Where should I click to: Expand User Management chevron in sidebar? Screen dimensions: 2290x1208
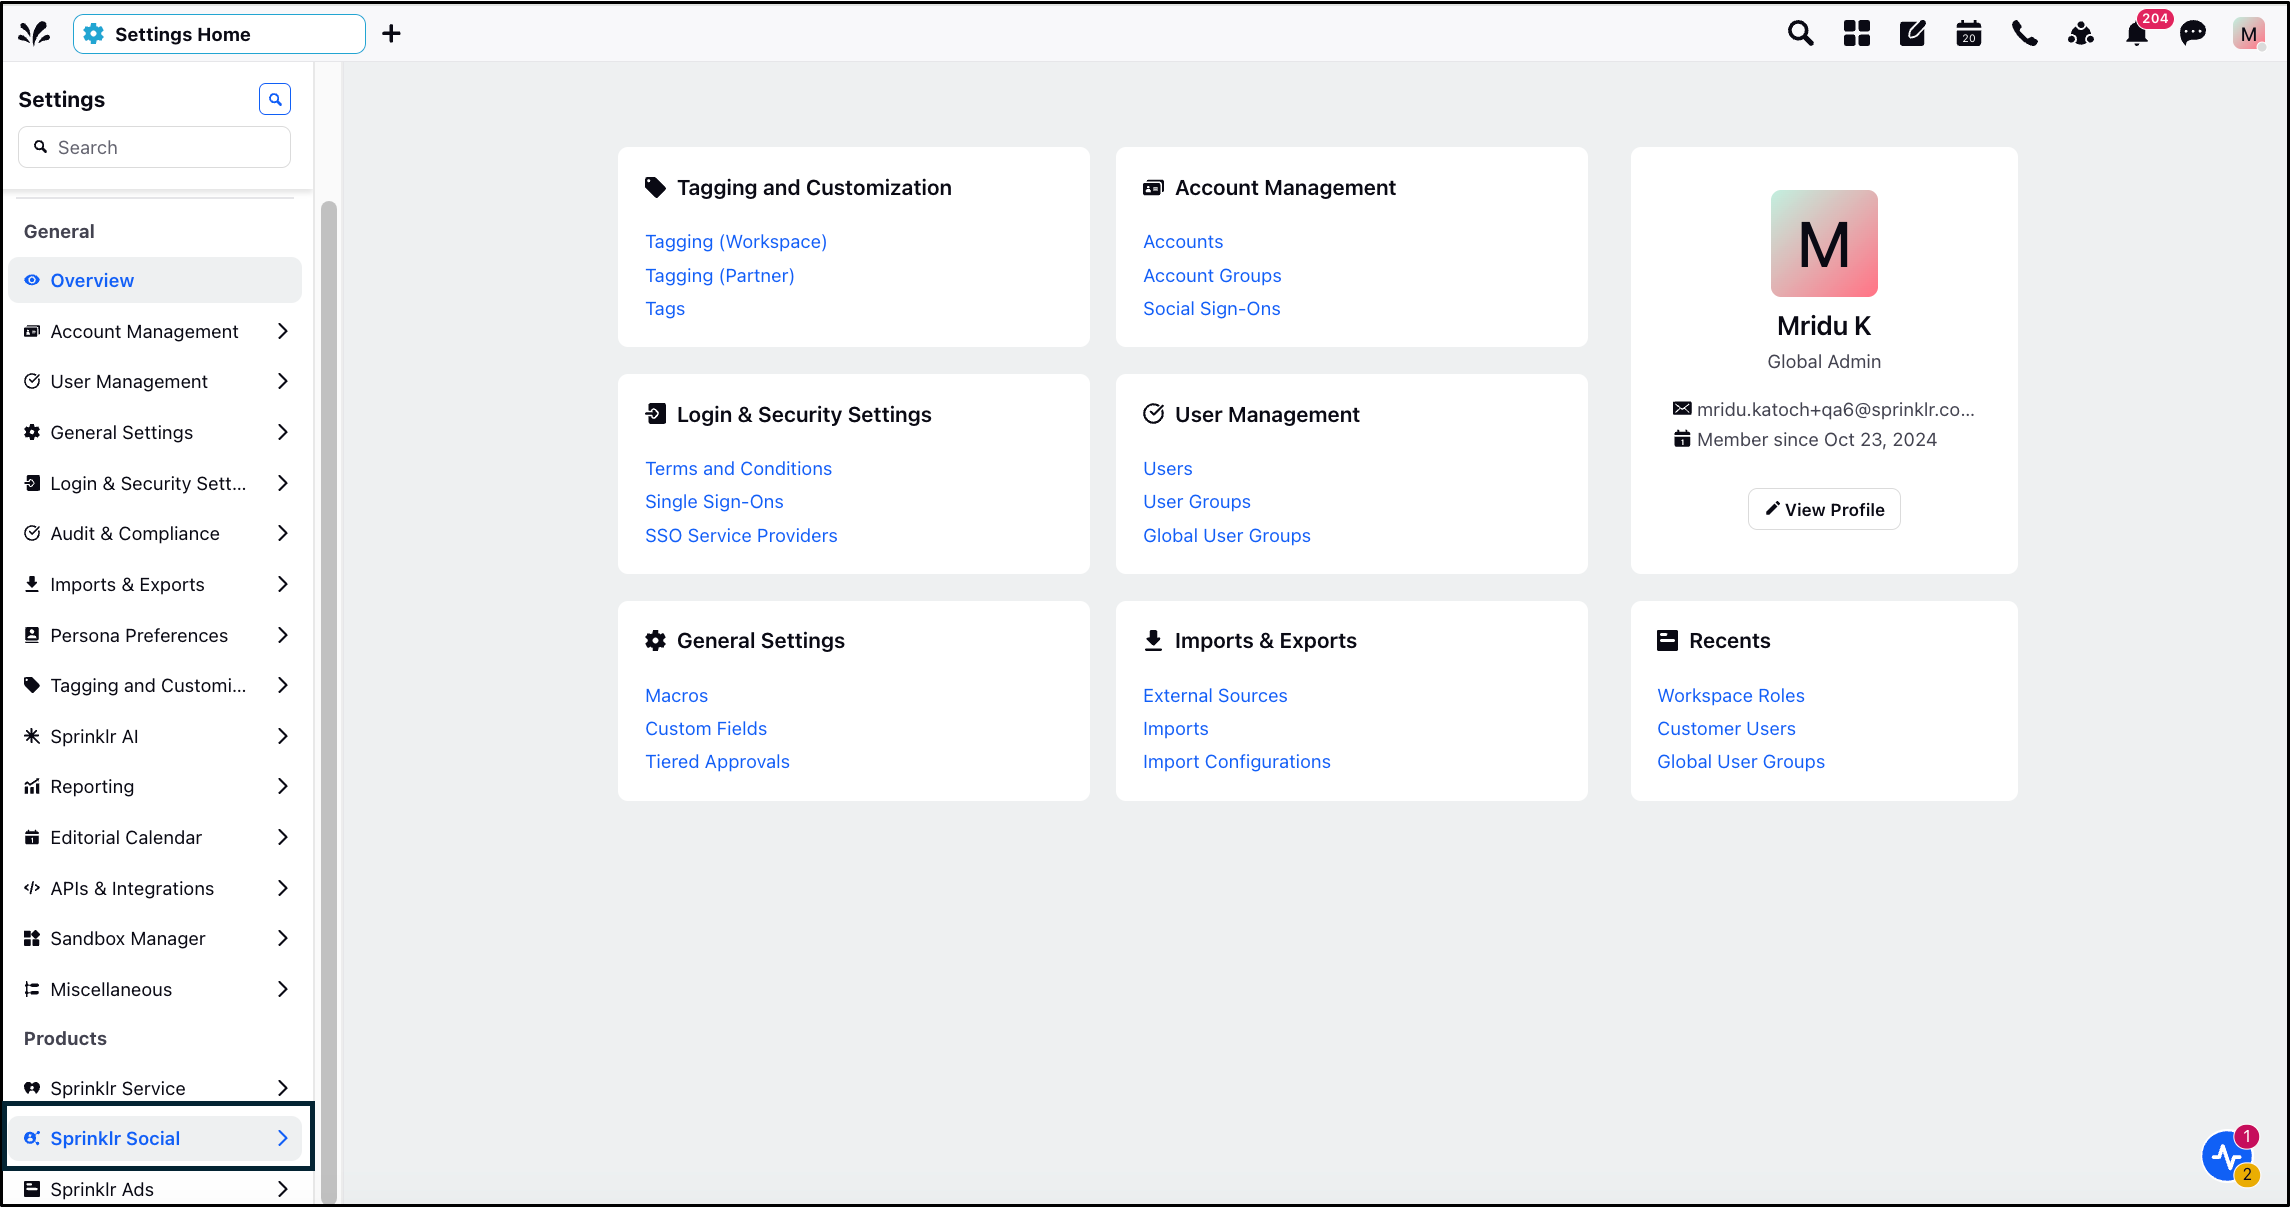[283, 381]
